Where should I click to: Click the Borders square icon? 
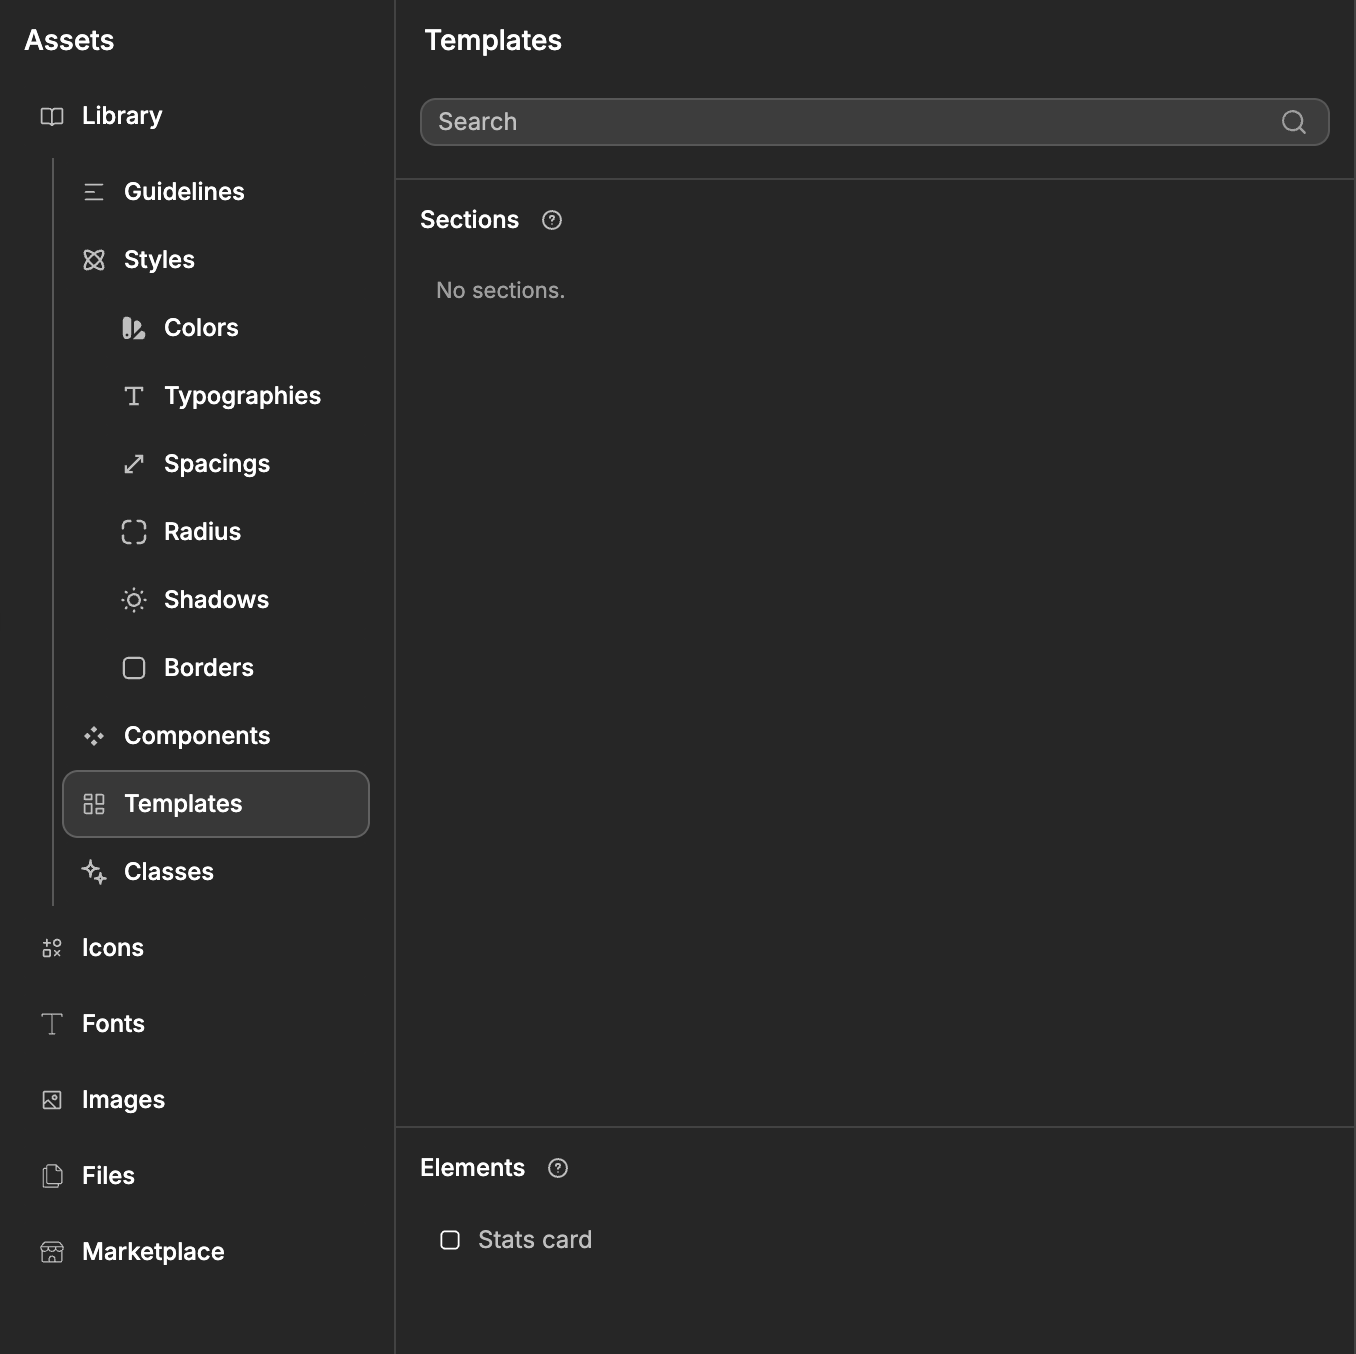(134, 668)
